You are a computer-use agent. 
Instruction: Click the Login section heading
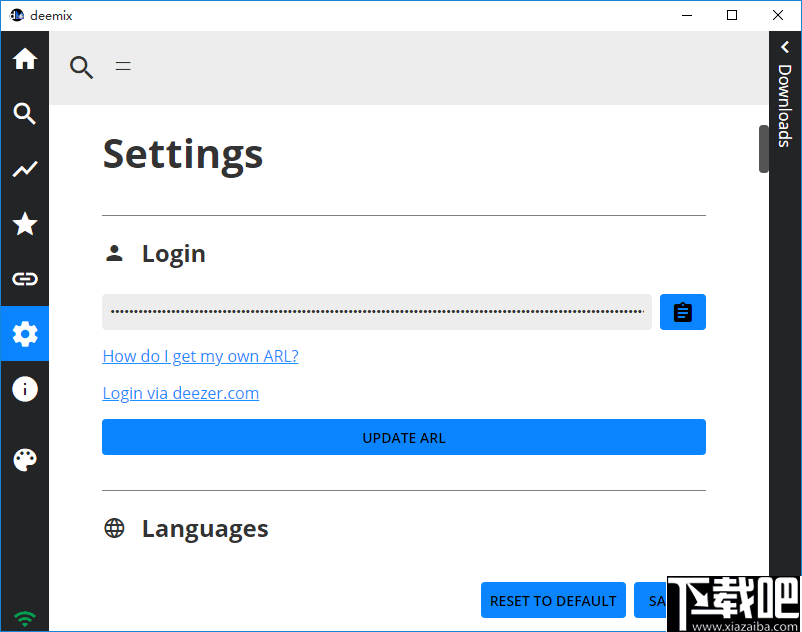click(173, 254)
